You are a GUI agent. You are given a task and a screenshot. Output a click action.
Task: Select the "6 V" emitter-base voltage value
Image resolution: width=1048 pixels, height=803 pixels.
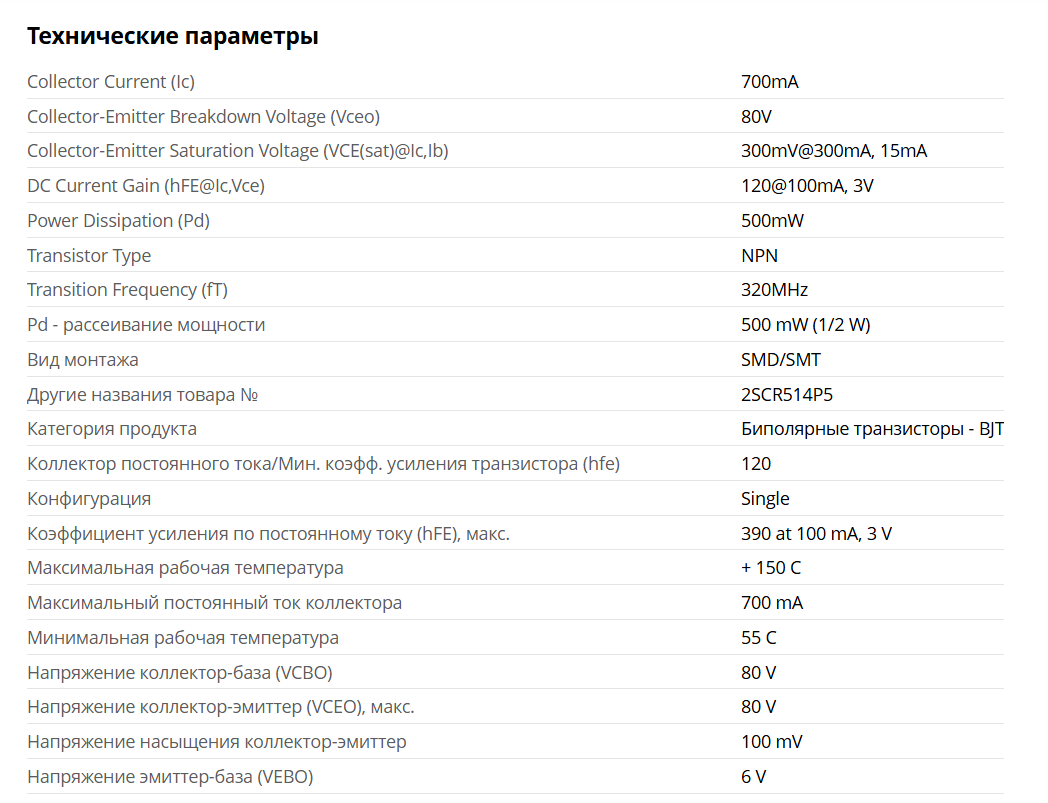[754, 777]
